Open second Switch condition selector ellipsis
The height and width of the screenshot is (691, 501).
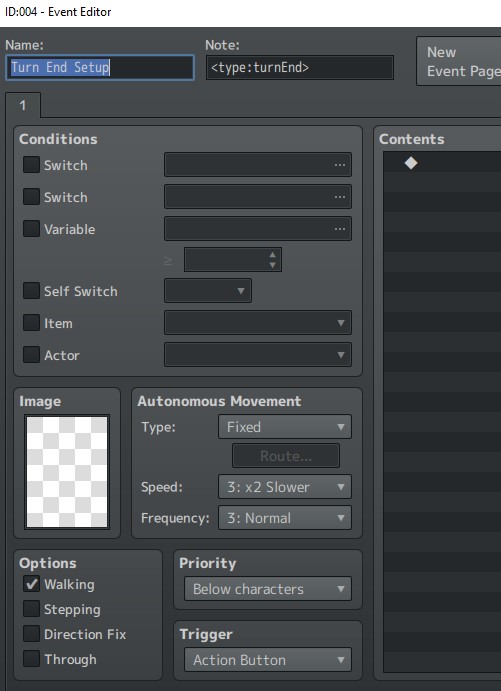pyautogui.click(x=339, y=197)
